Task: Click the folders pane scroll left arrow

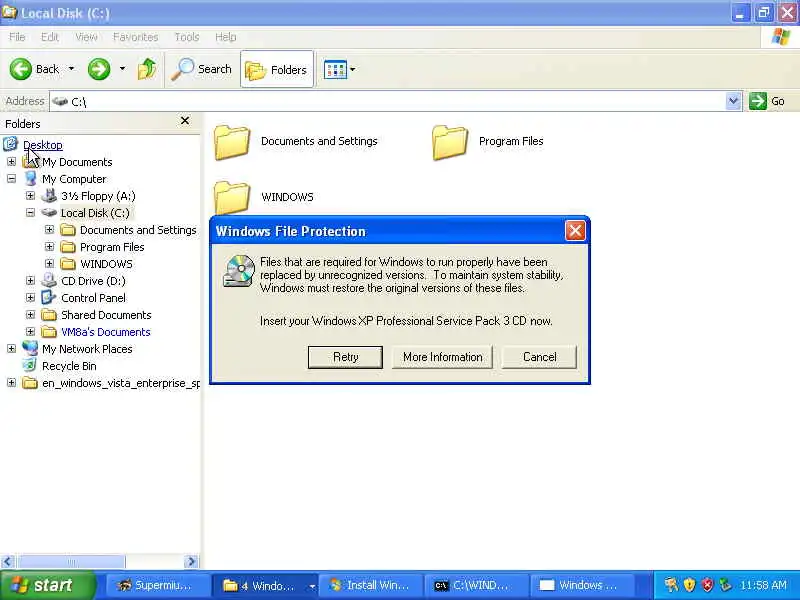Action: click(8, 562)
